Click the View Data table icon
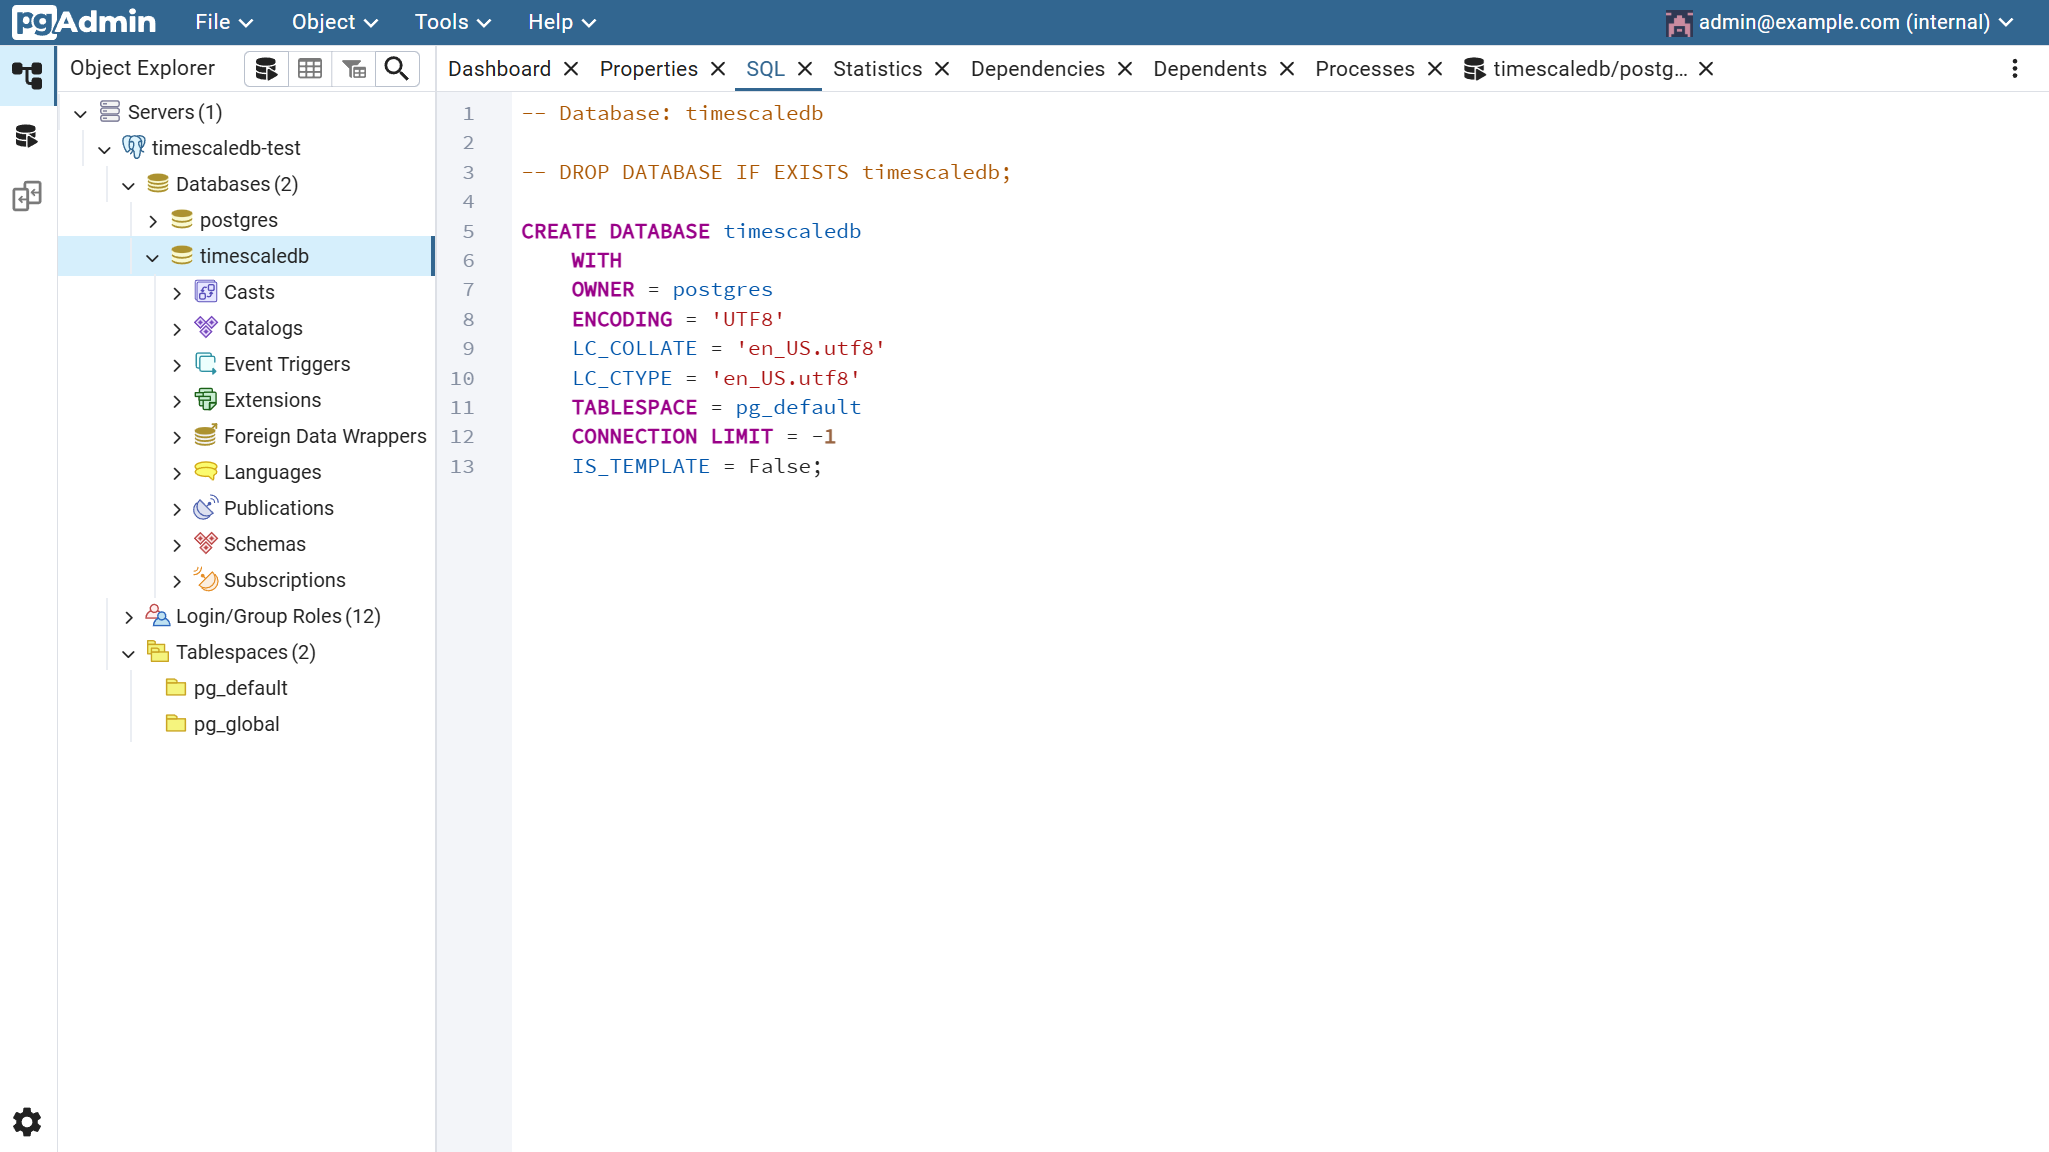 point(310,68)
